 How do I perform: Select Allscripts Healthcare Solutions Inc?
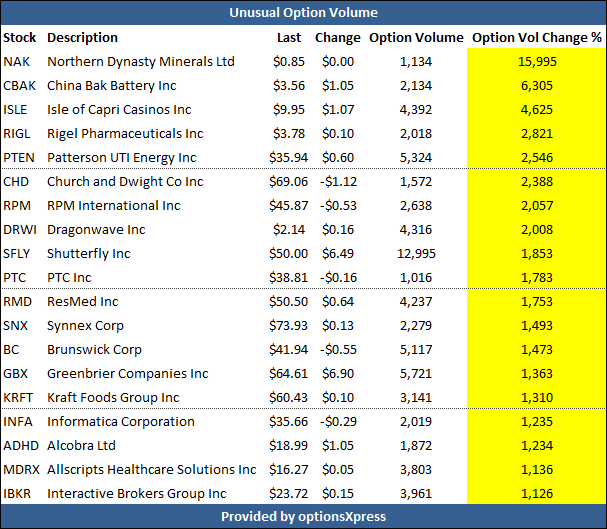coord(152,469)
